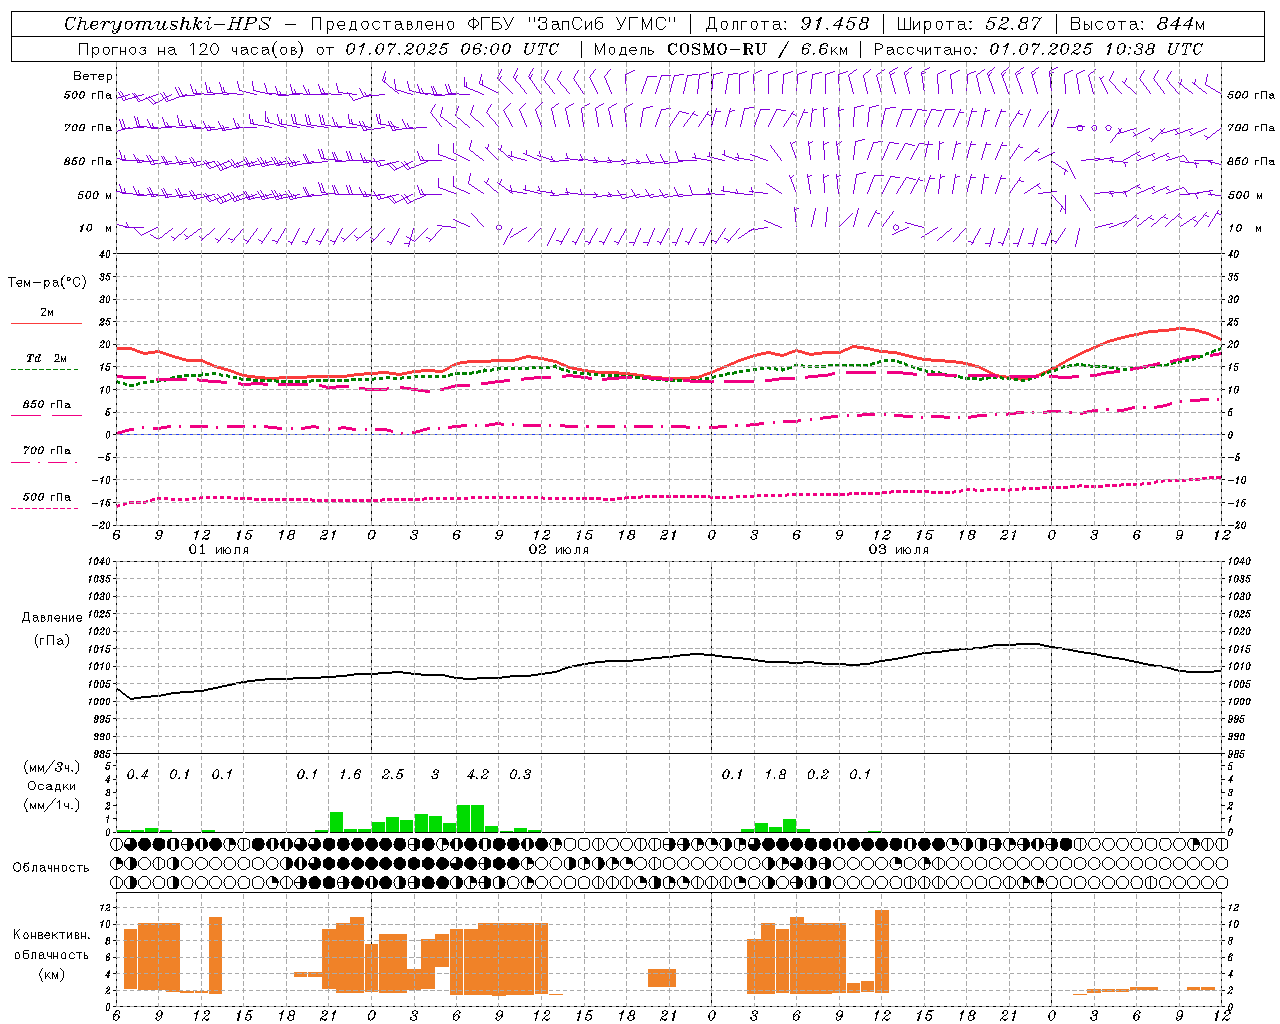Select the Долгота: 91.458 value

point(788,24)
